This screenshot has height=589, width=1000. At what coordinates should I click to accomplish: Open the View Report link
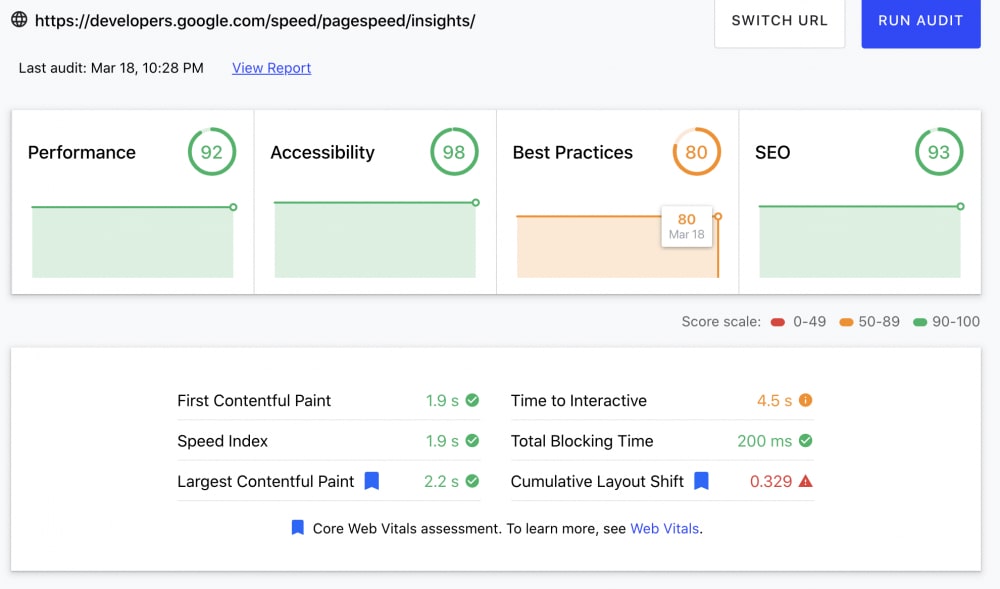[x=271, y=68]
